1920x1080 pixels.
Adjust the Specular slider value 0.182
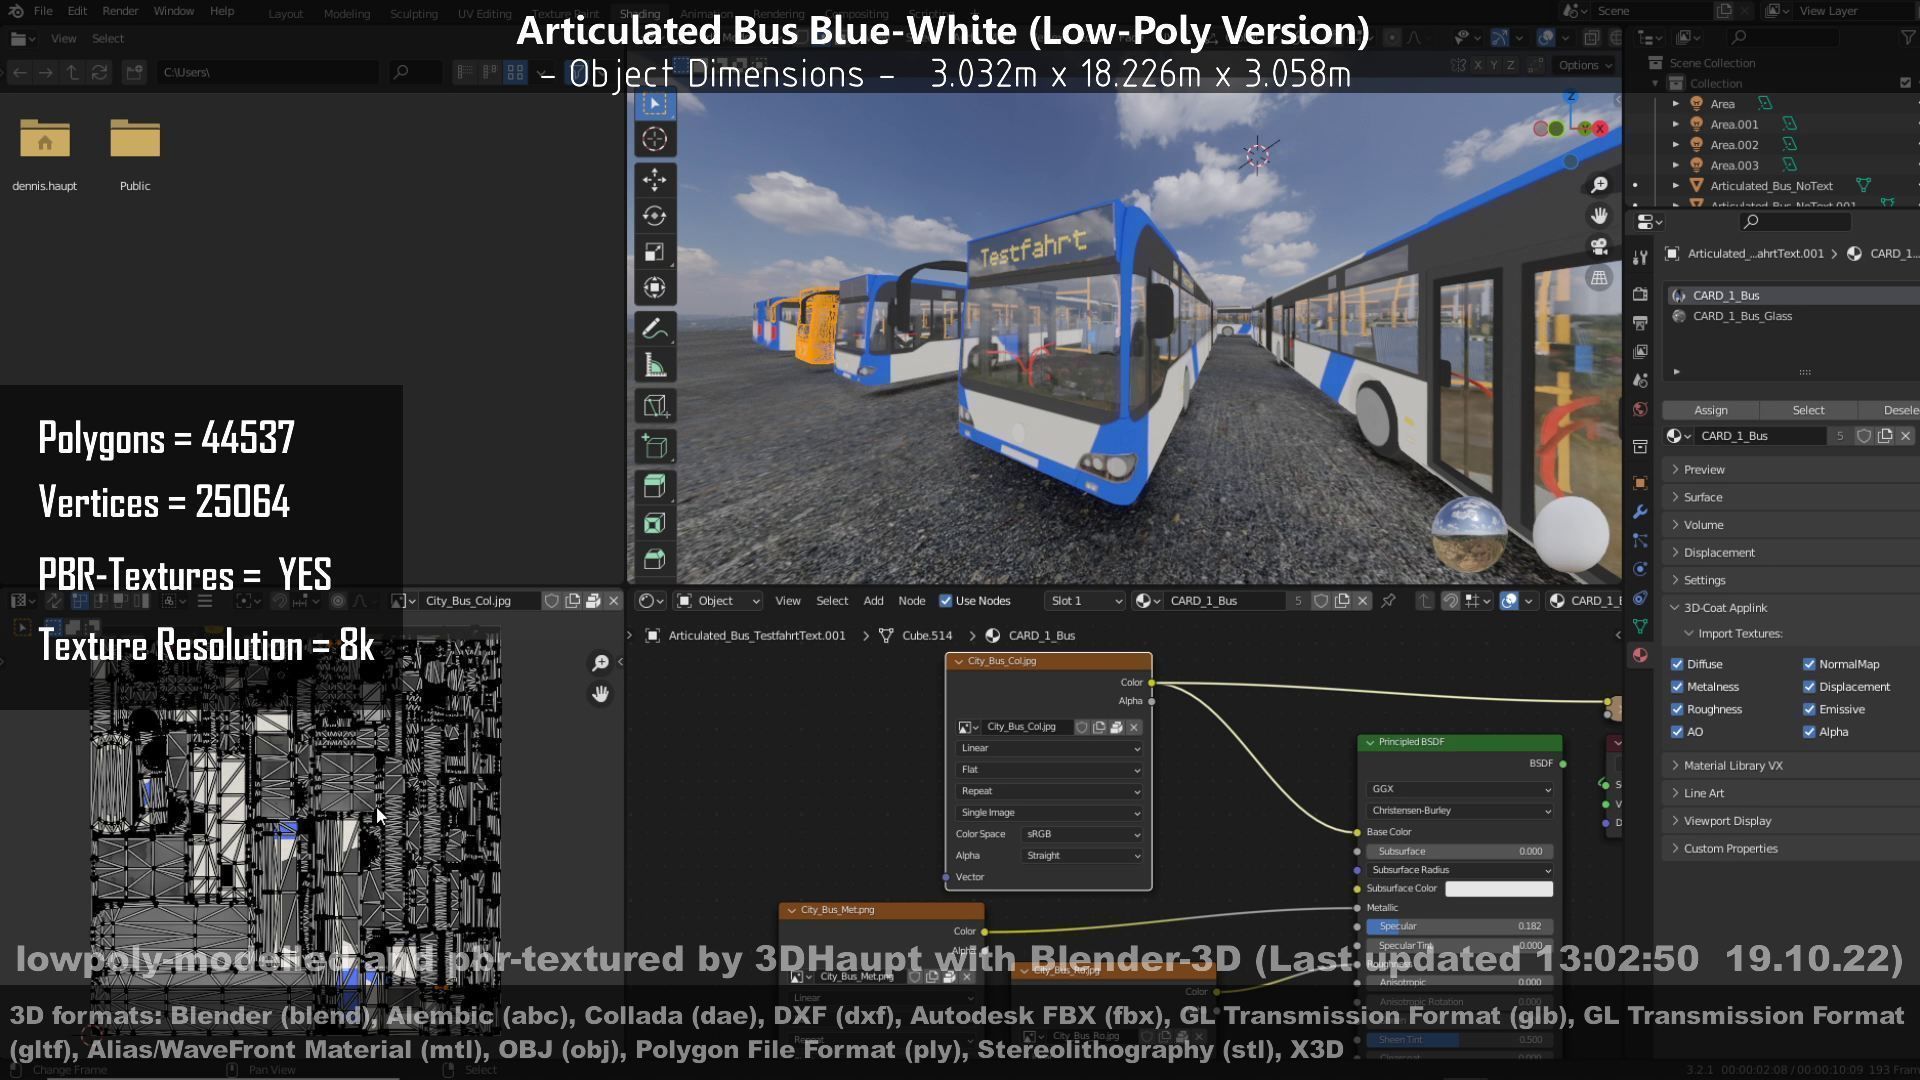(1460, 927)
